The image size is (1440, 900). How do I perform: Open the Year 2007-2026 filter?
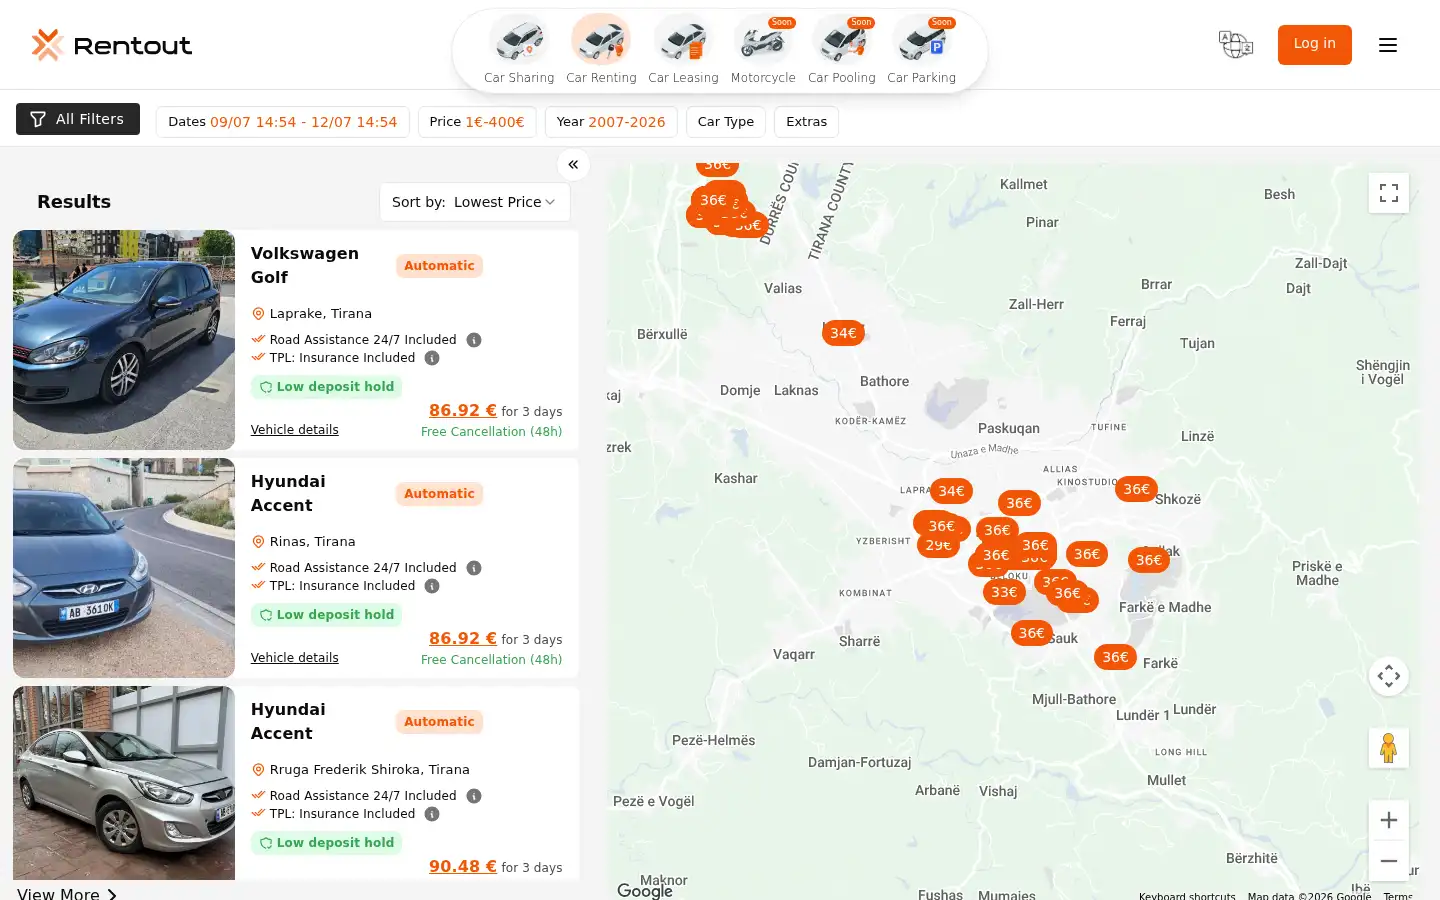point(611,122)
